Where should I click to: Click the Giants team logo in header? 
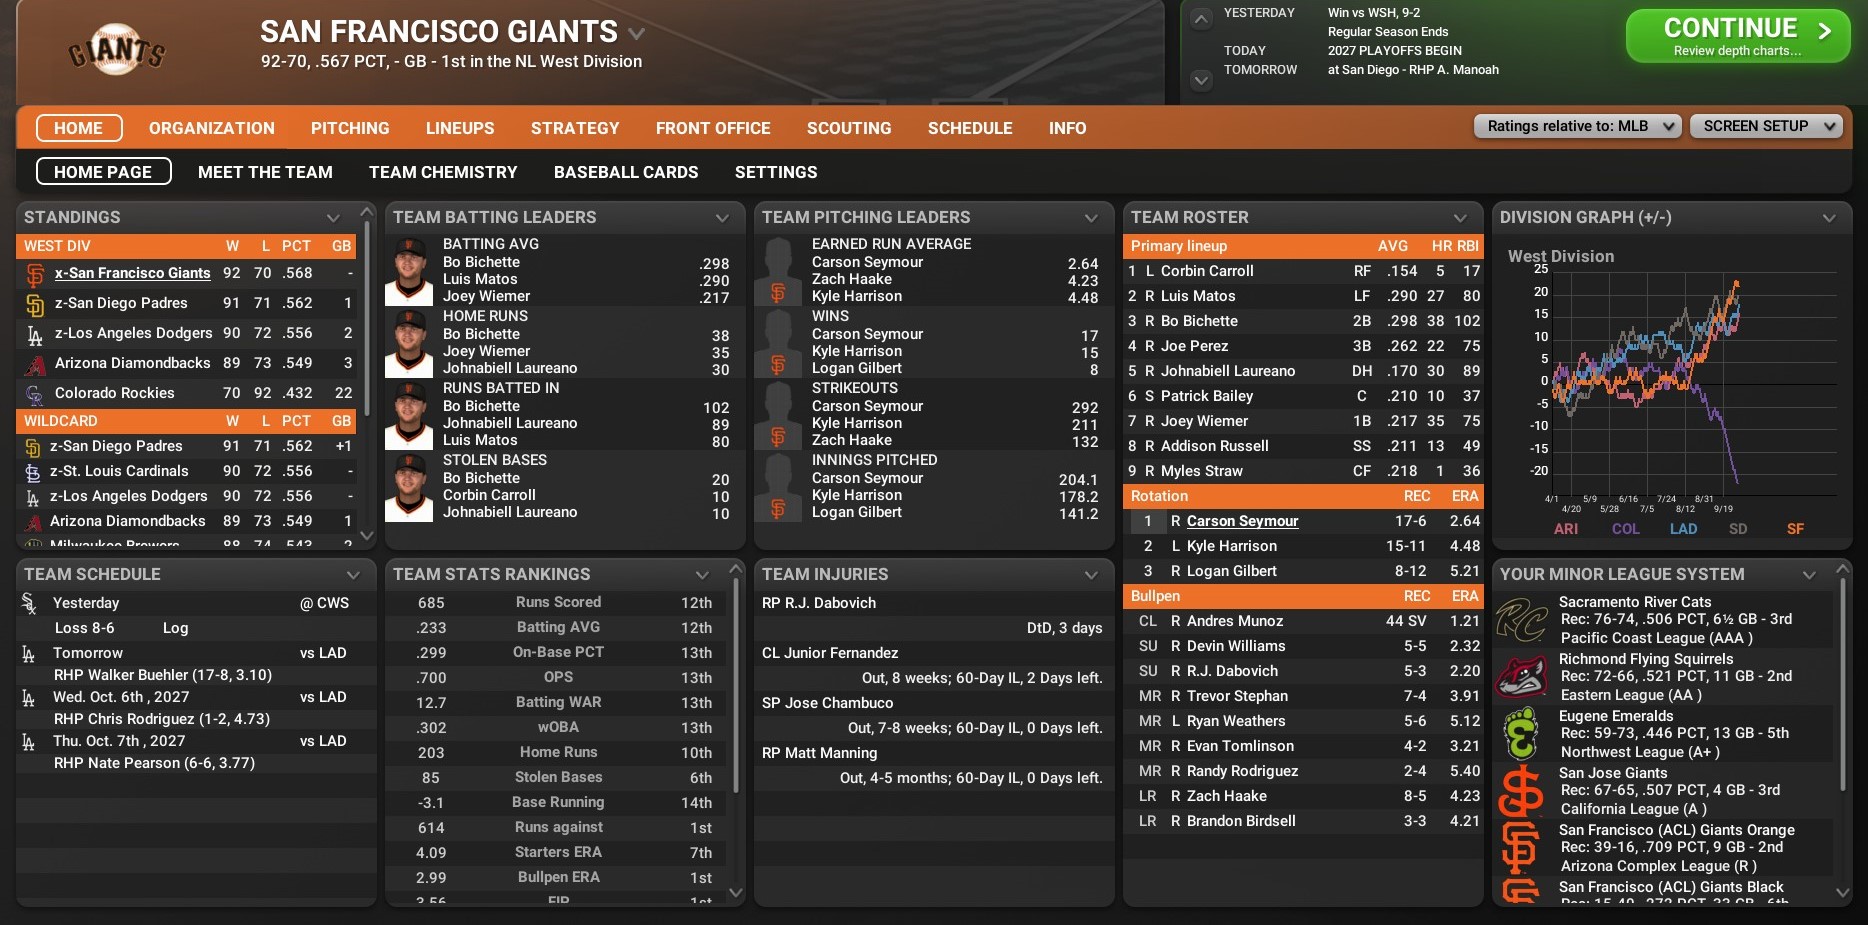(x=116, y=51)
